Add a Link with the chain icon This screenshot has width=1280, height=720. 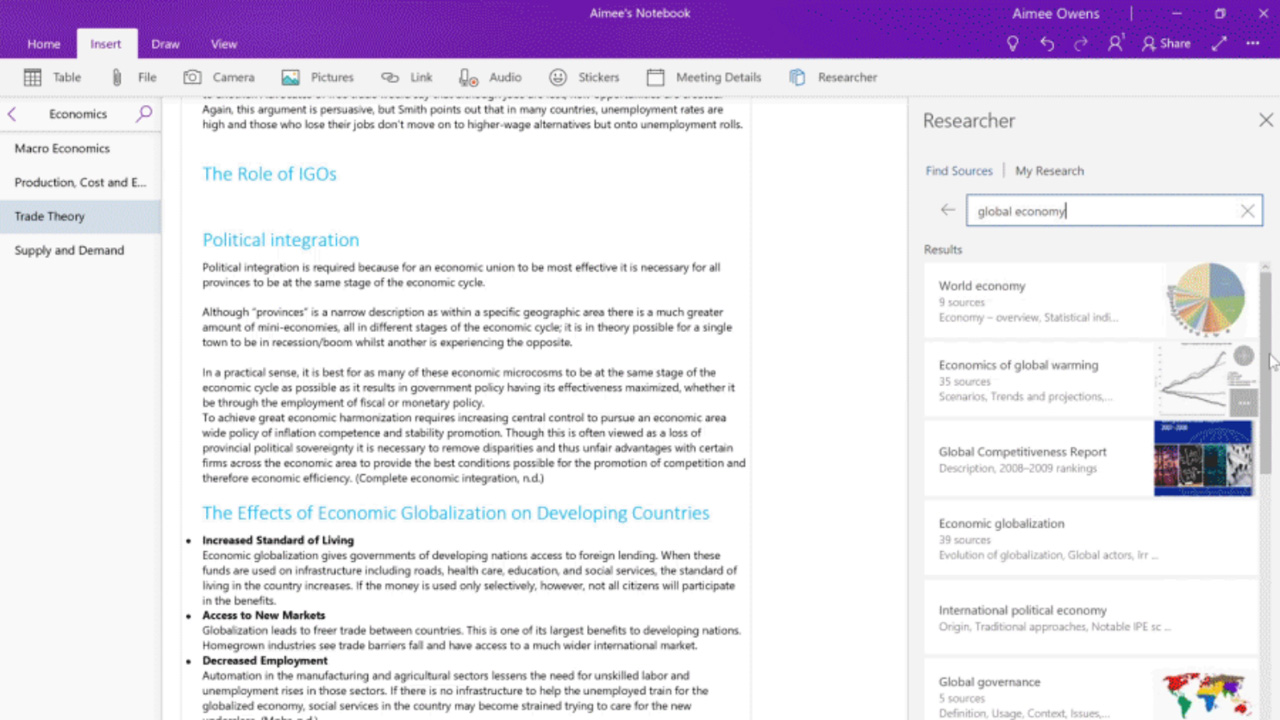406,77
